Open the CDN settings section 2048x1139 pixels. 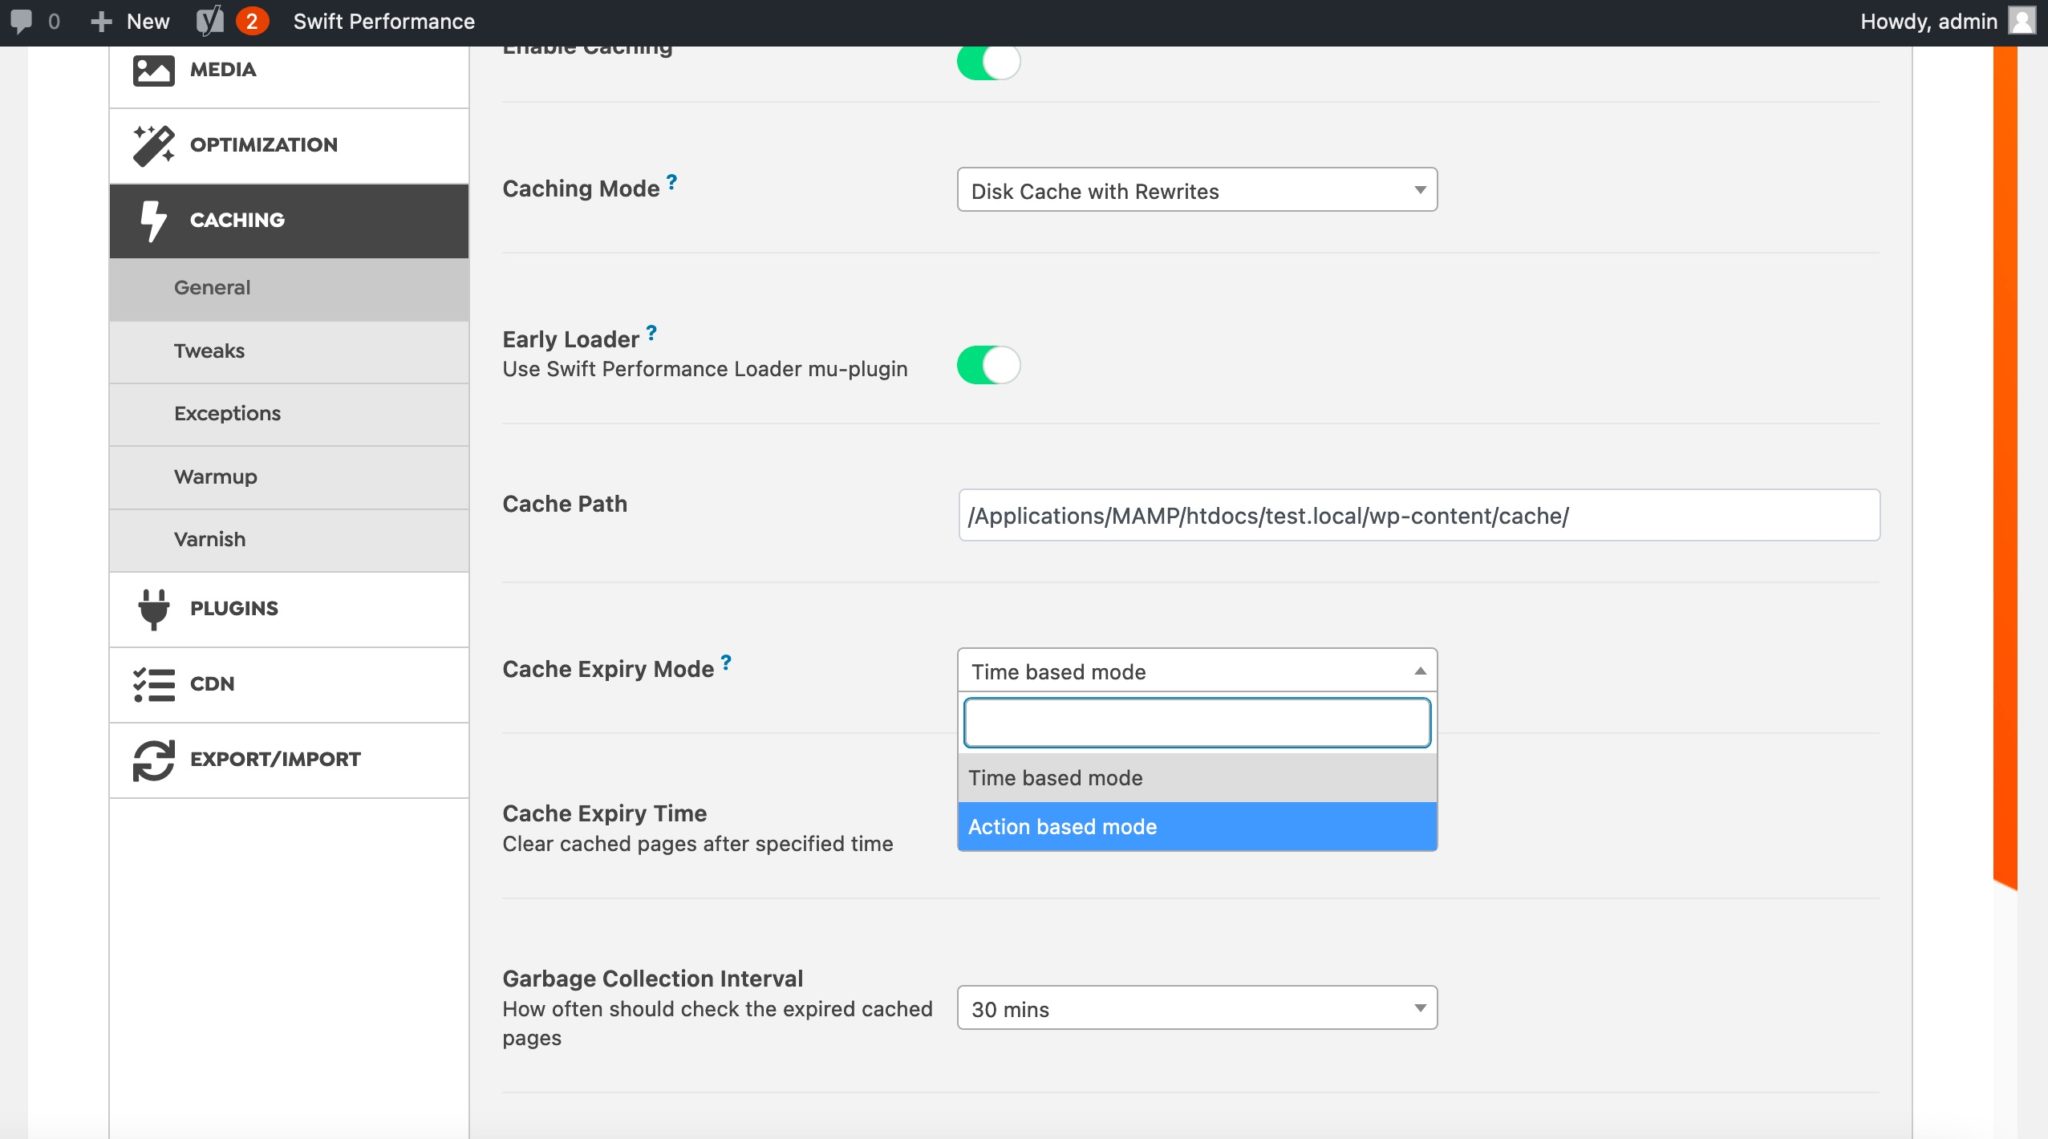point(289,685)
